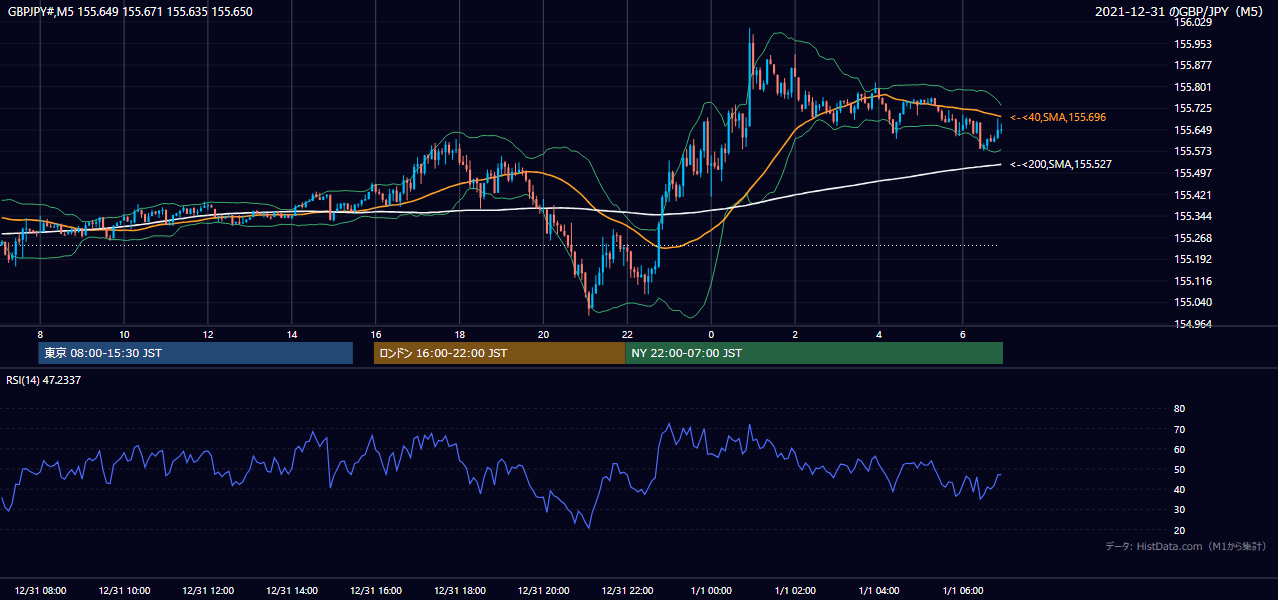Click the 12/31 12:00 time label
1278x600 pixels.
coord(208,591)
